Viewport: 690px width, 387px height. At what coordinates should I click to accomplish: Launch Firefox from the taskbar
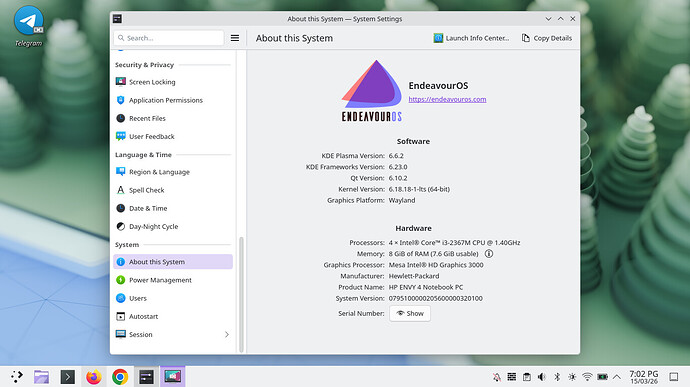[x=94, y=377]
